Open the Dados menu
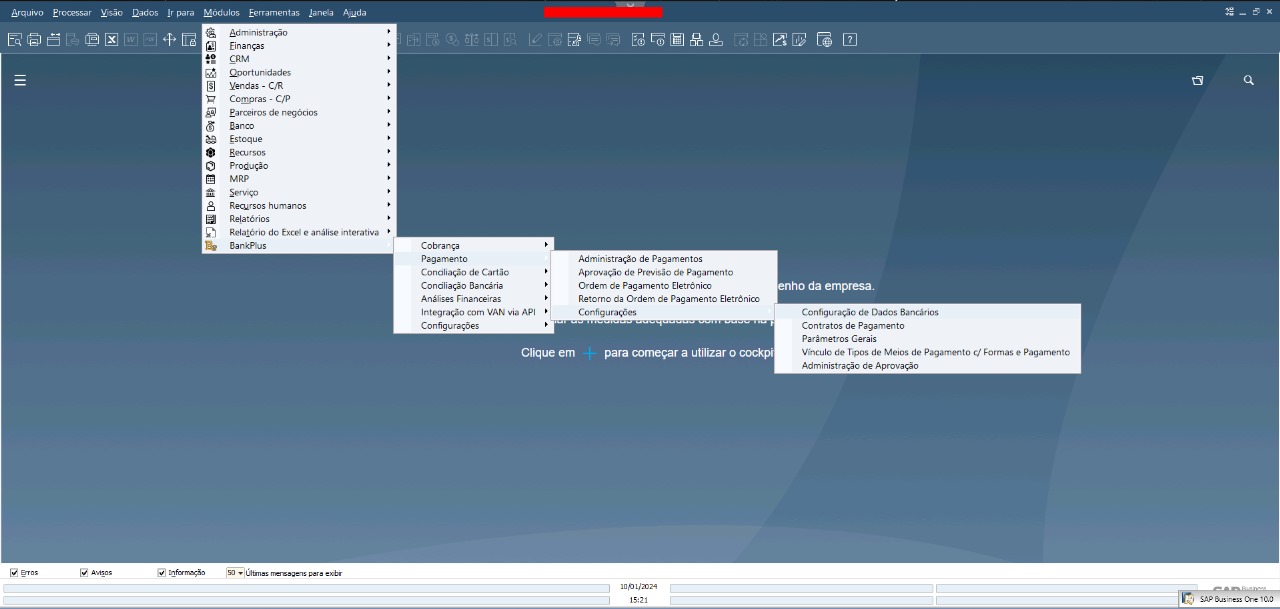The height and width of the screenshot is (609, 1280). 145,13
